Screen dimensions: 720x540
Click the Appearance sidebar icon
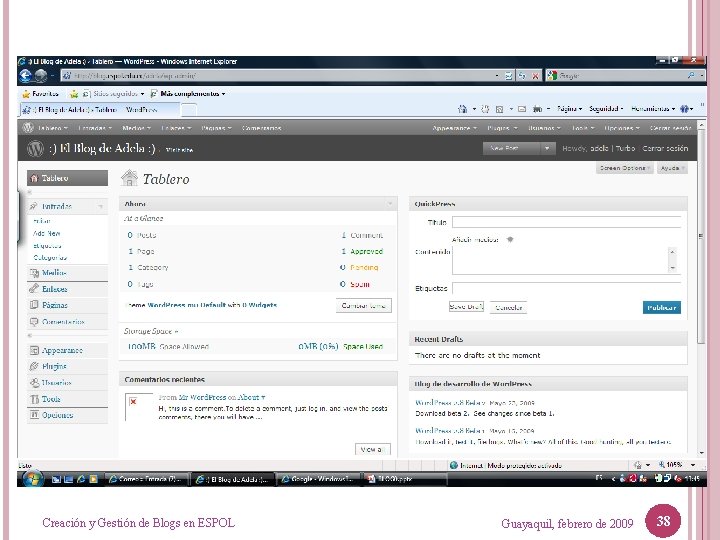point(34,350)
